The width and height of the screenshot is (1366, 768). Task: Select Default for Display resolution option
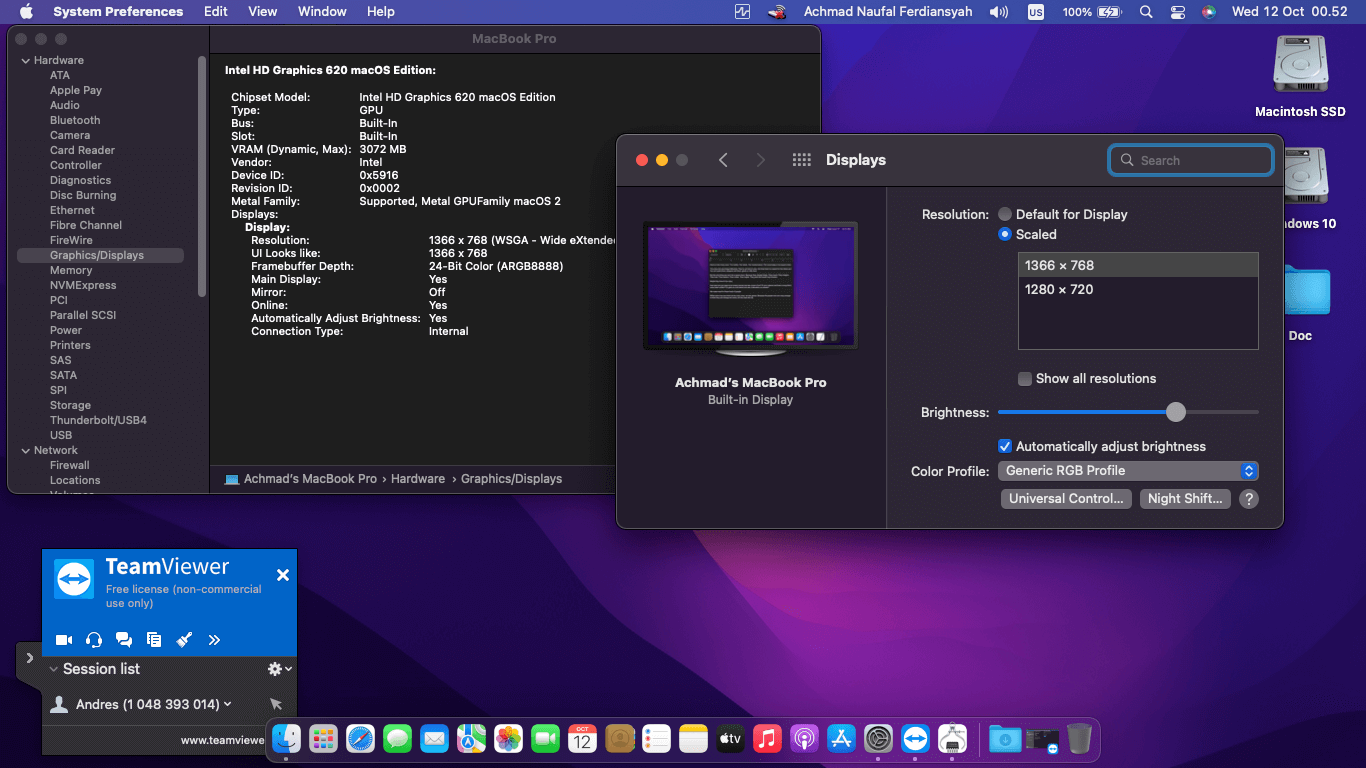[x=1005, y=214]
